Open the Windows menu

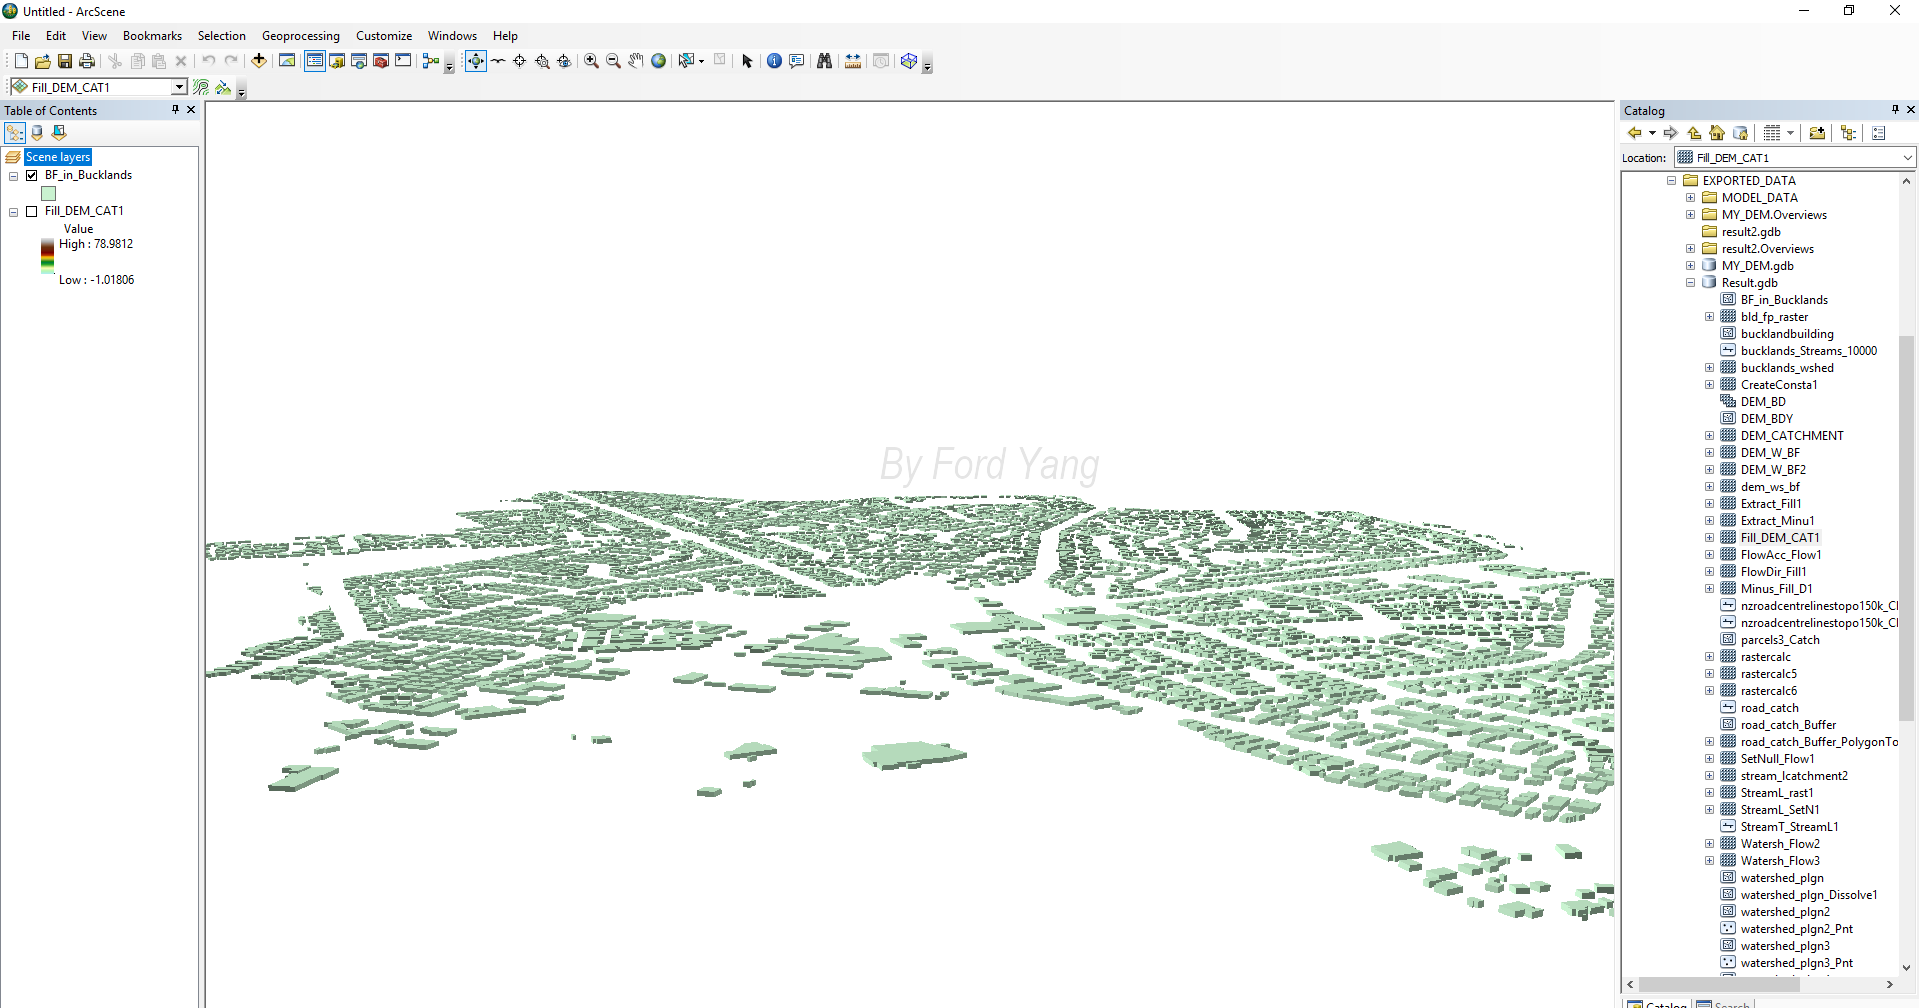452,36
